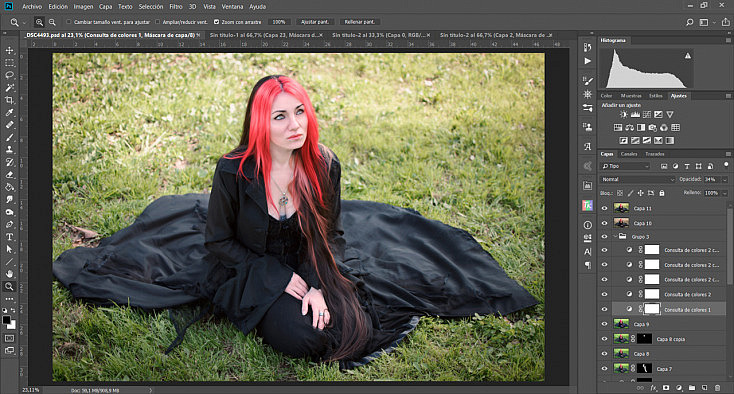
Task: Open the Layers panel flyout menu
Action: [728, 154]
